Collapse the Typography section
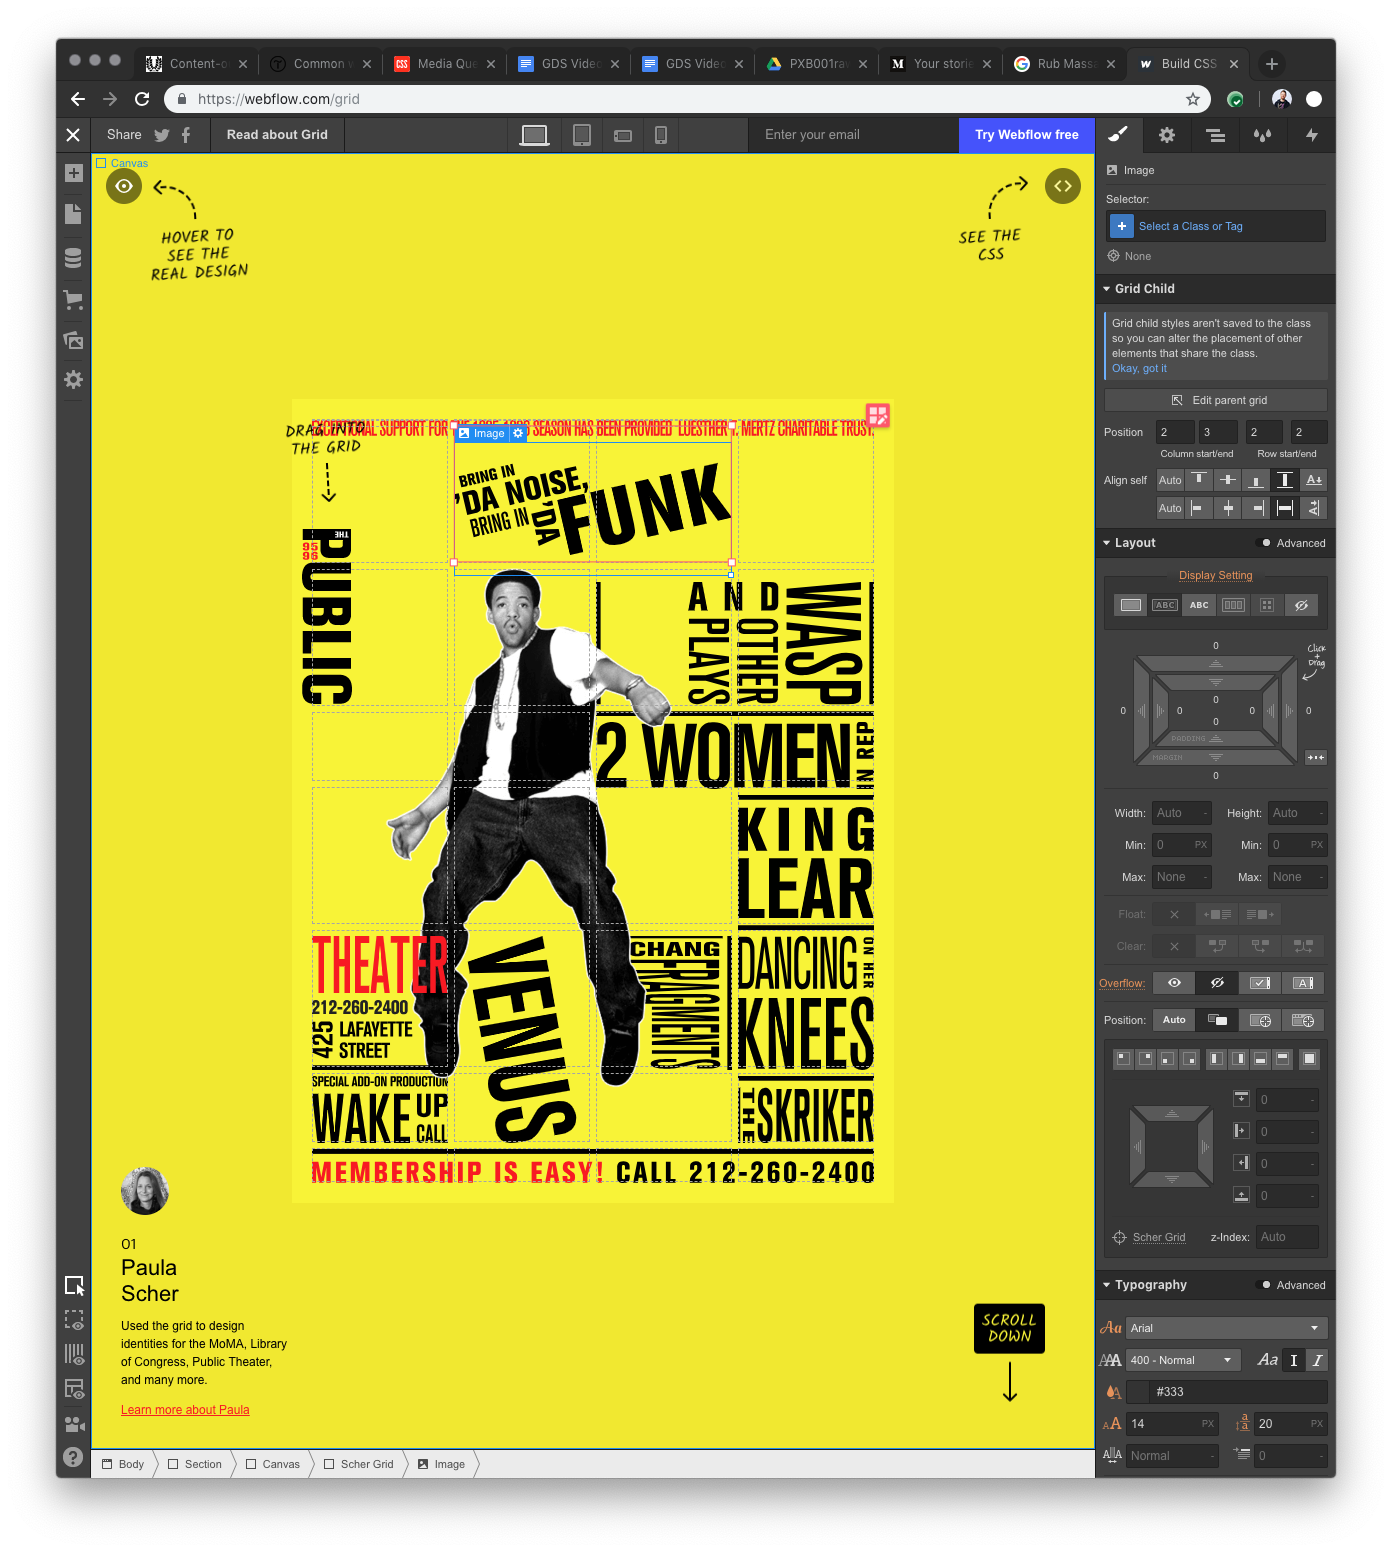 coord(1107,1285)
